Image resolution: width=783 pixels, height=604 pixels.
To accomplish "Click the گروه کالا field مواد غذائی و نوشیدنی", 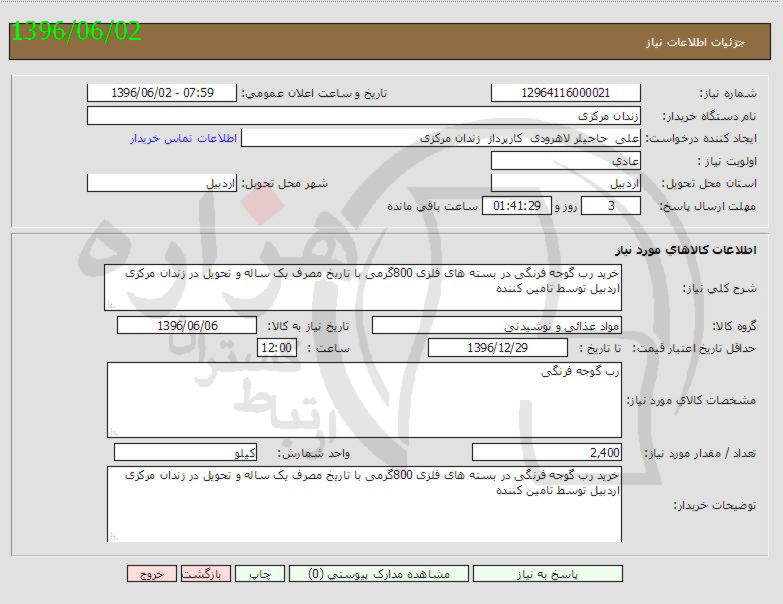I will 497,325.
